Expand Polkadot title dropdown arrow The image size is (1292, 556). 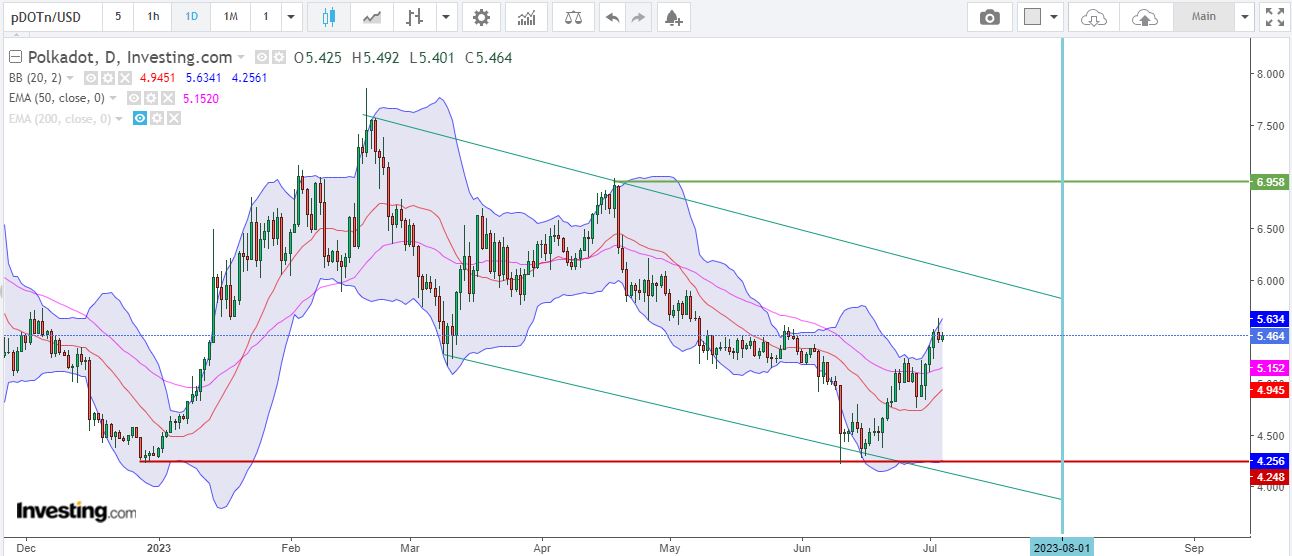tap(241, 58)
